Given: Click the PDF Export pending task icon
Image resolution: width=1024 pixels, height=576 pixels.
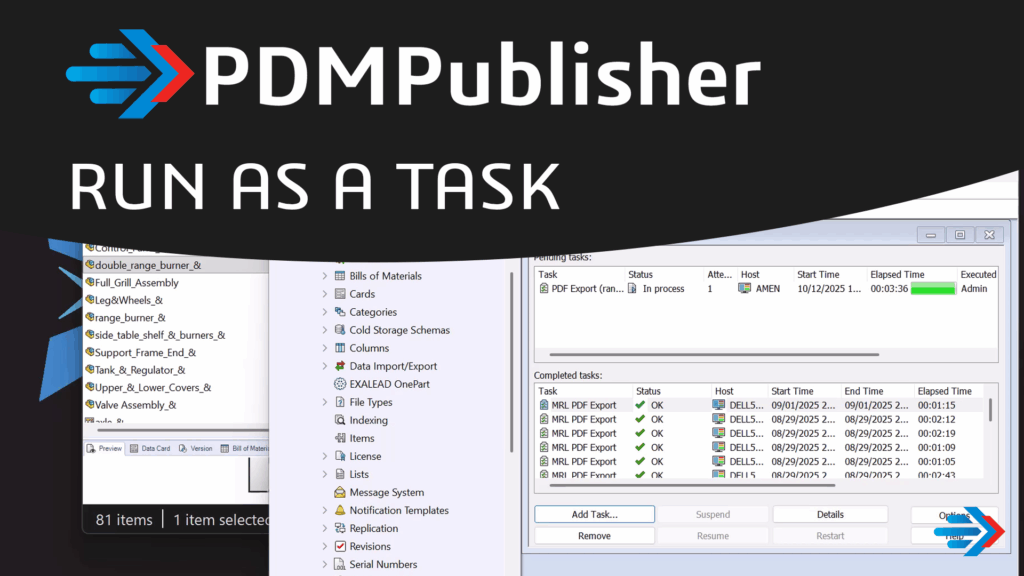Looking at the screenshot, I should [x=543, y=289].
